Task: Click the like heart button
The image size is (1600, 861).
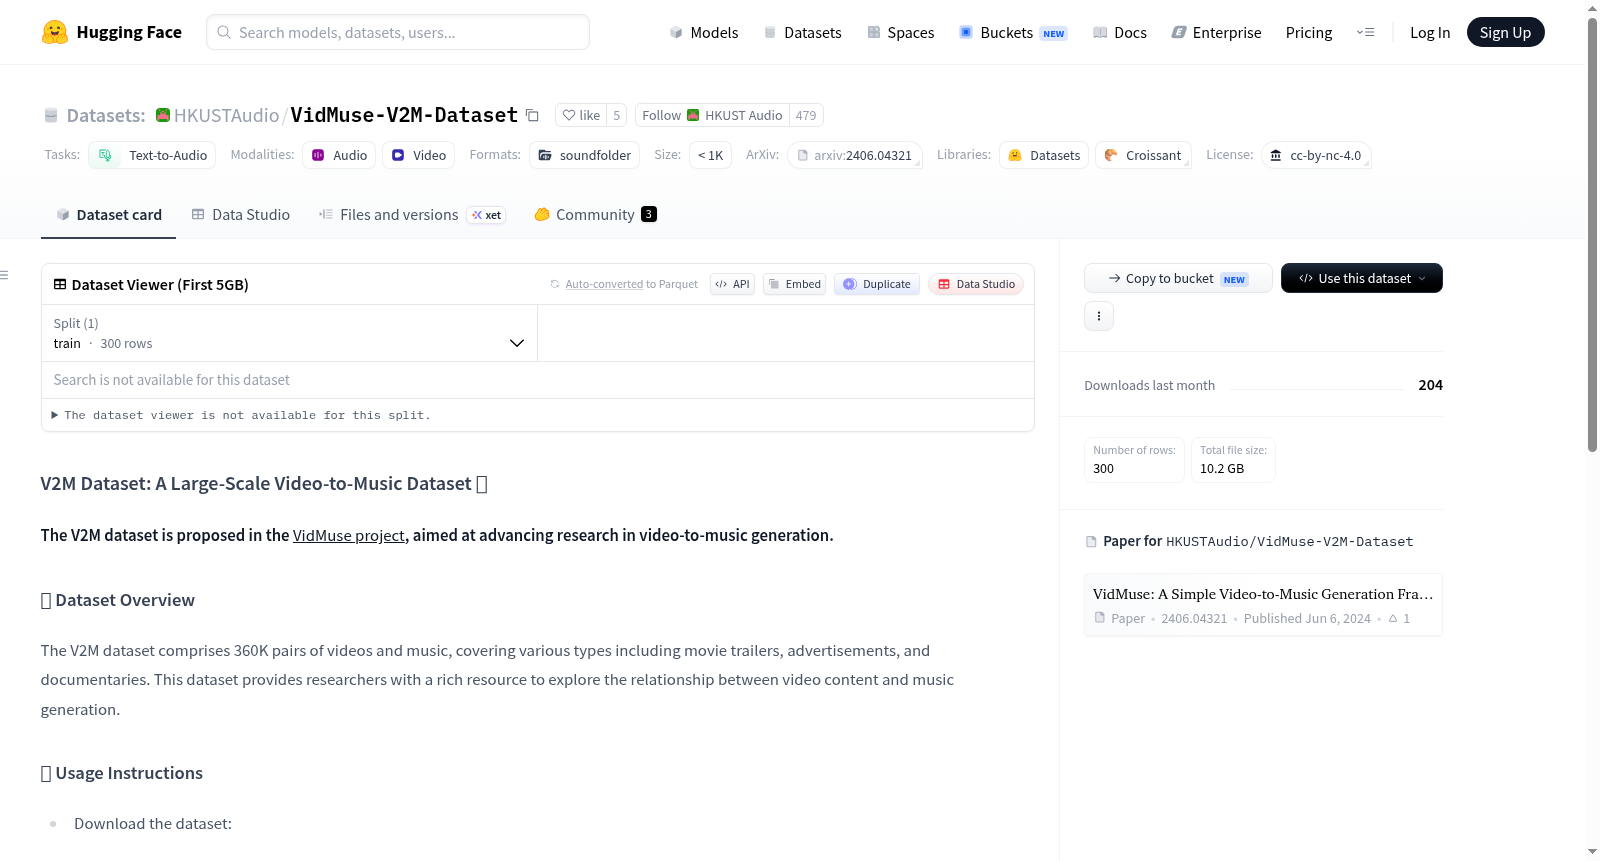Action: tap(581, 115)
